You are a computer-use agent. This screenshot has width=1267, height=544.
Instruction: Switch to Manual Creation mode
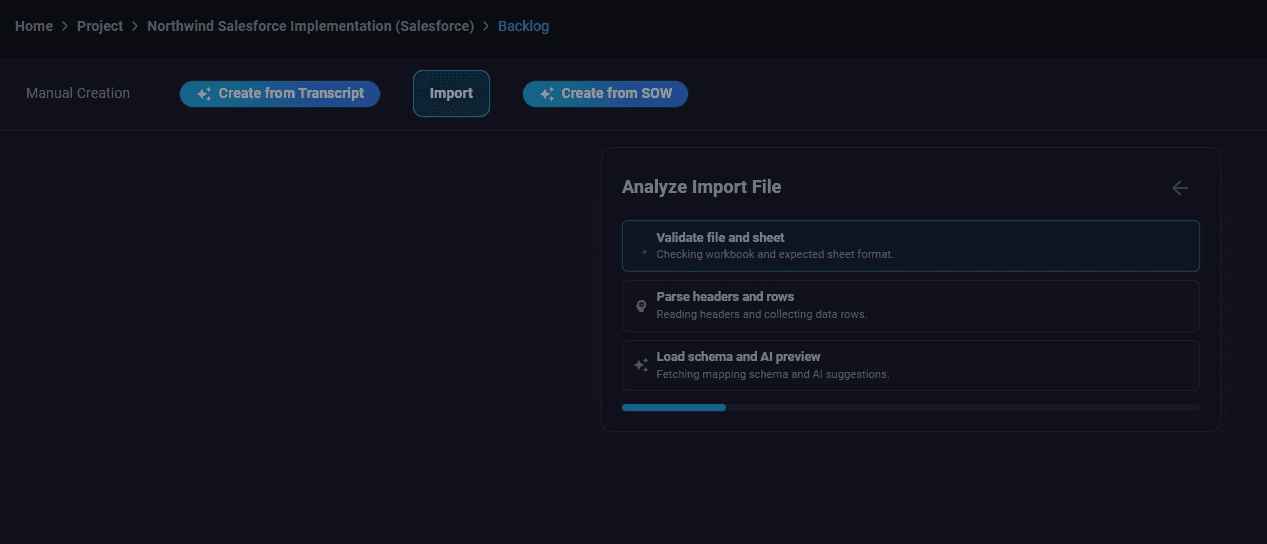point(78,93)
